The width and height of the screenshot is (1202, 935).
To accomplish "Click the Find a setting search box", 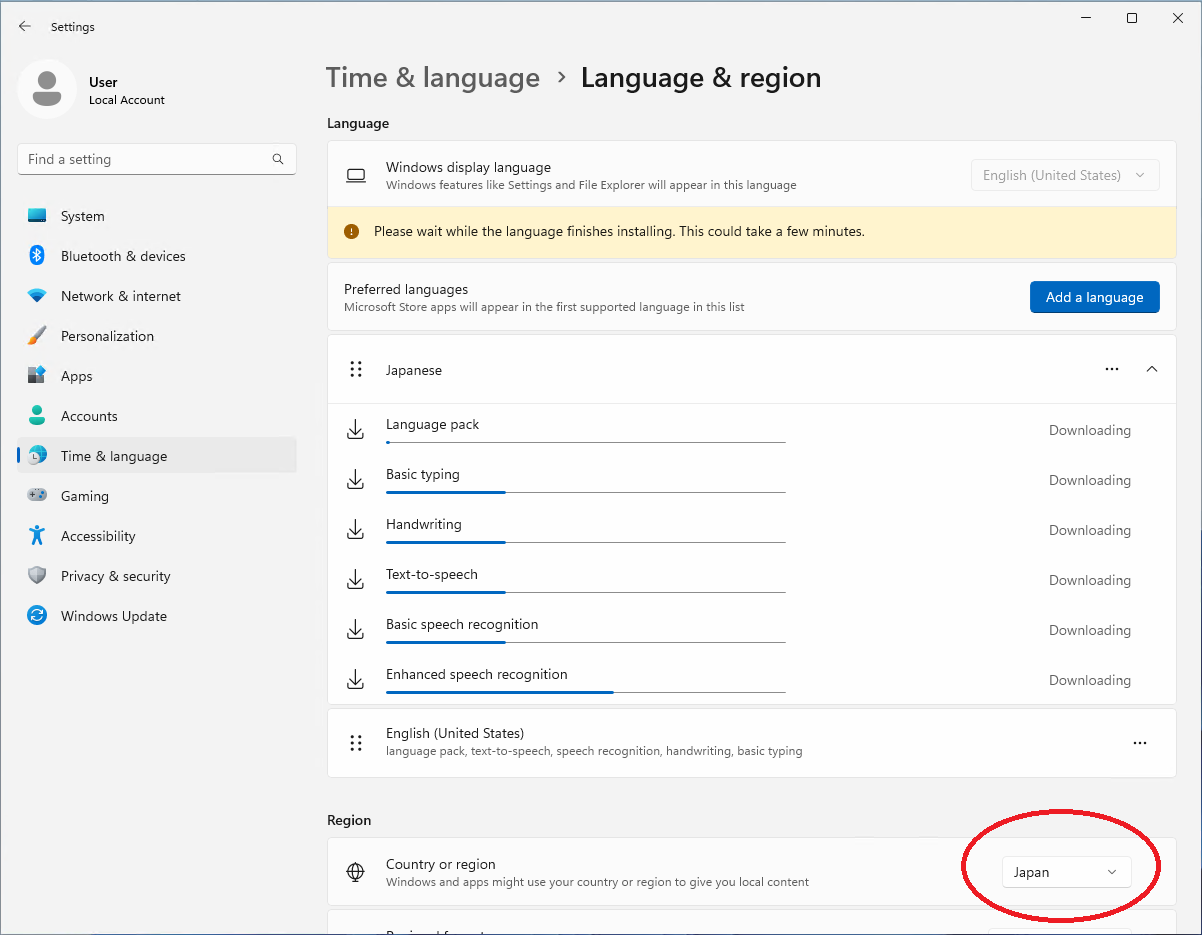I will point(156,159).
